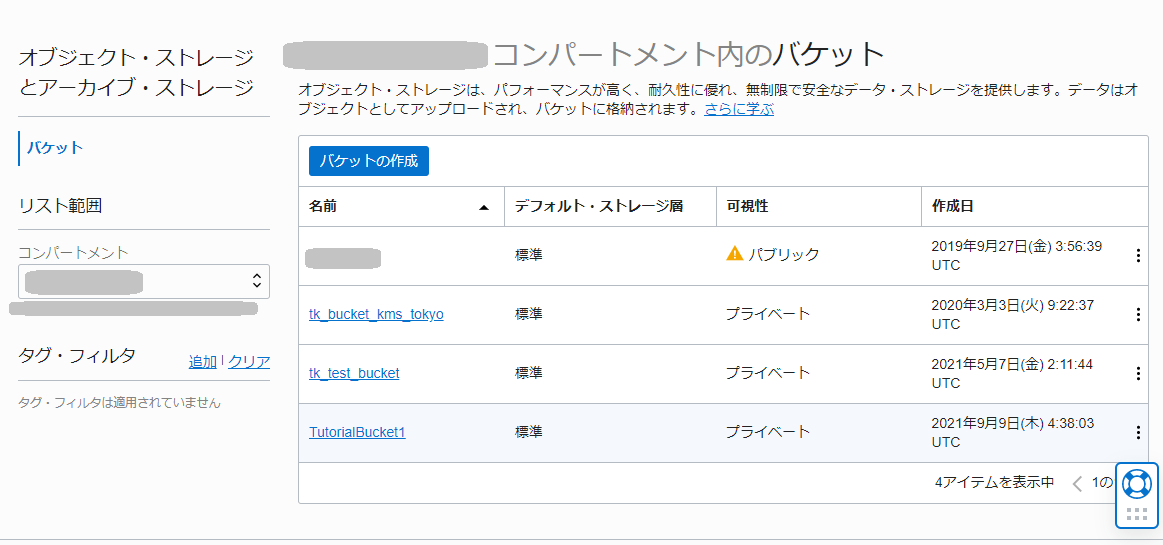1163x545 pixels.
Task: Click the バケットの作成 button
Action: click(369, 161)
